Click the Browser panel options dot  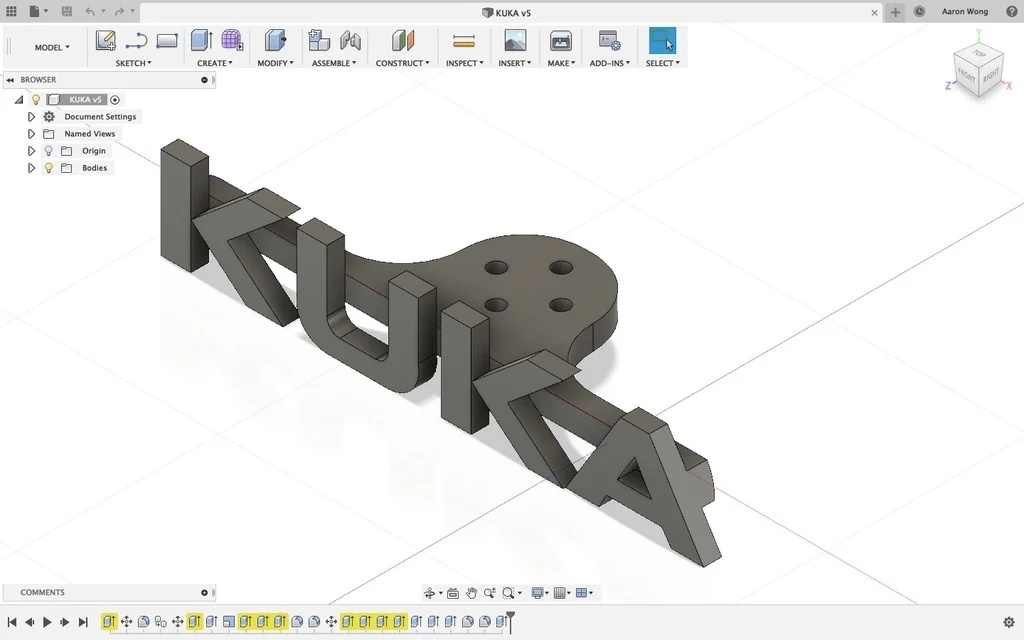tap(204, 80)
